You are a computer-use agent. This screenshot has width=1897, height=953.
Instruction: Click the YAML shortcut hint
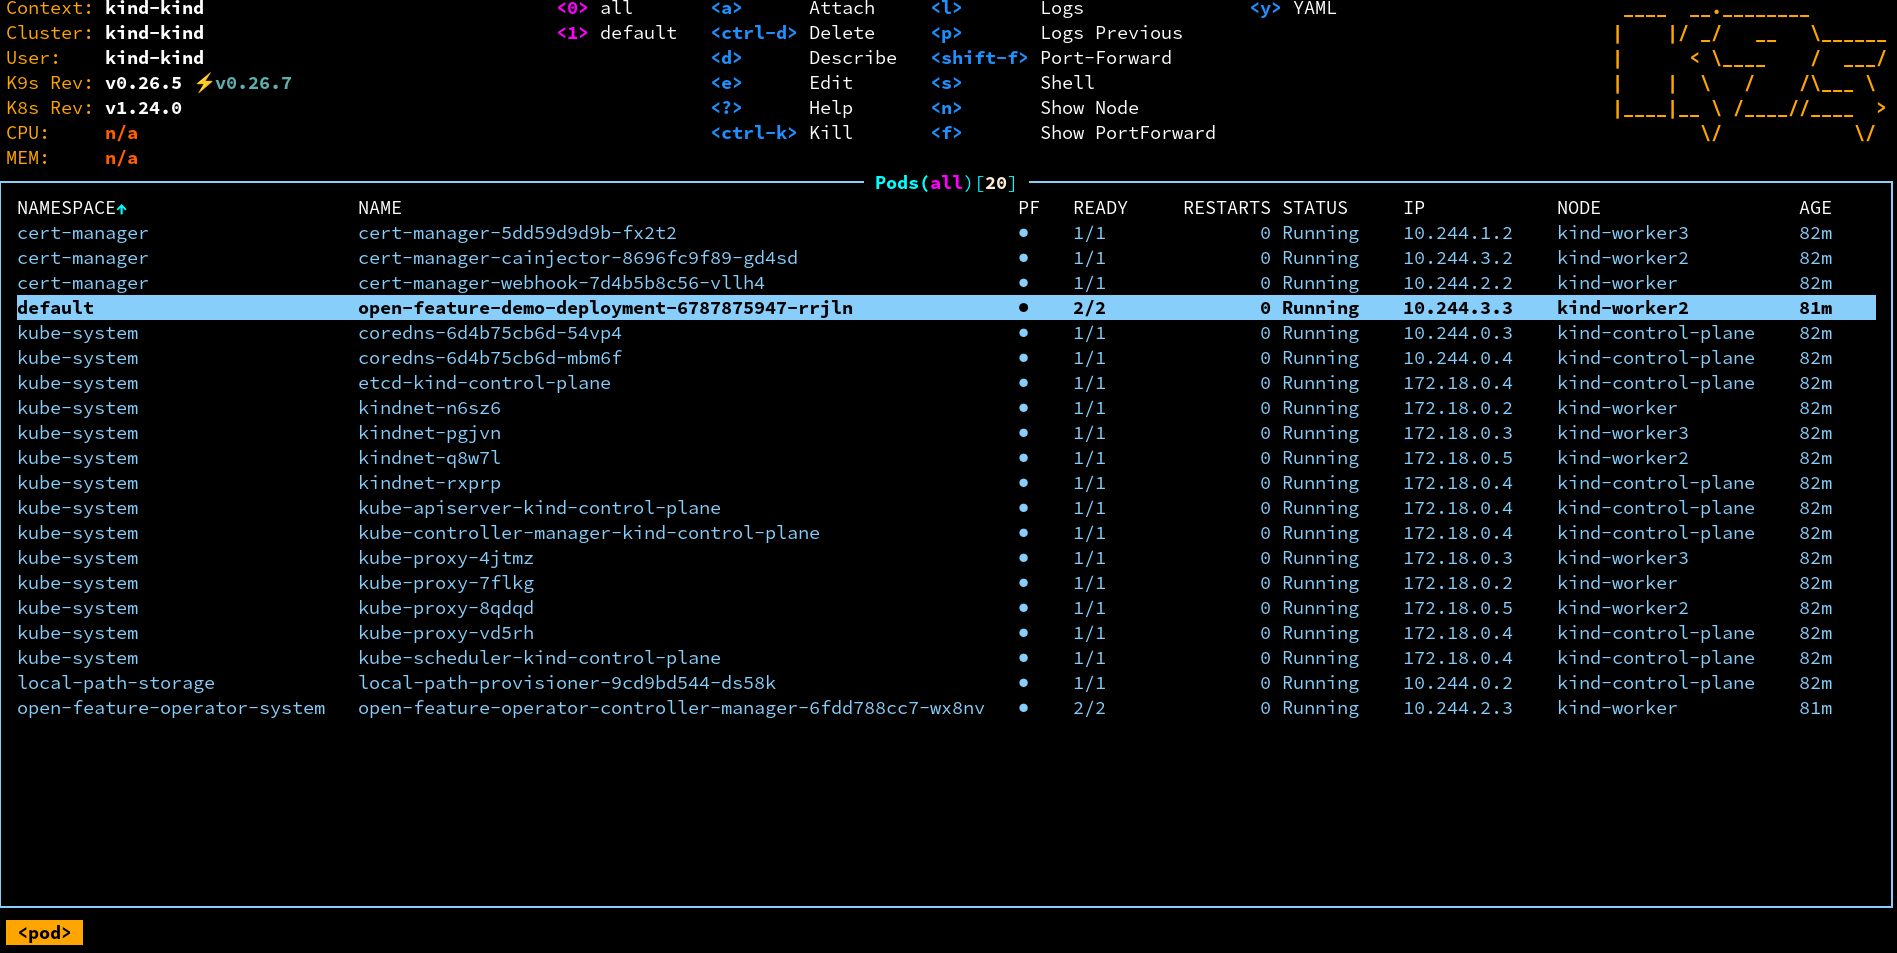tap(1313, 9)
